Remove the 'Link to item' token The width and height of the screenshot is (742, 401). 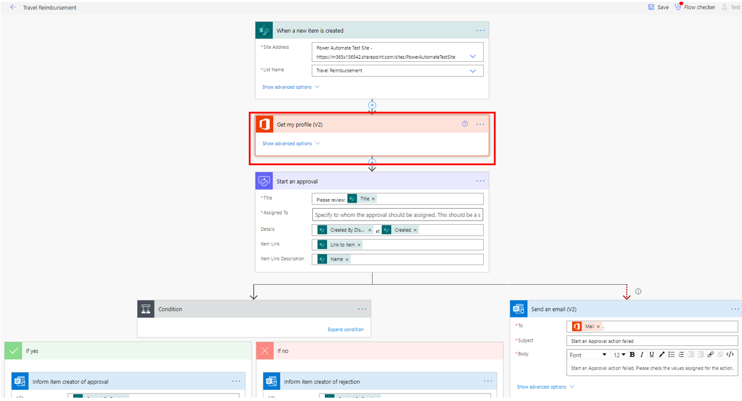tap(359, 245)
